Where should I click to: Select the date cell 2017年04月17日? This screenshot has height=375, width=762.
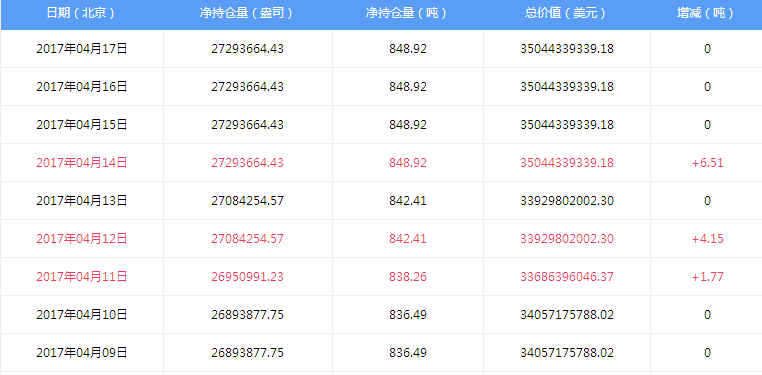pos(82,49)
